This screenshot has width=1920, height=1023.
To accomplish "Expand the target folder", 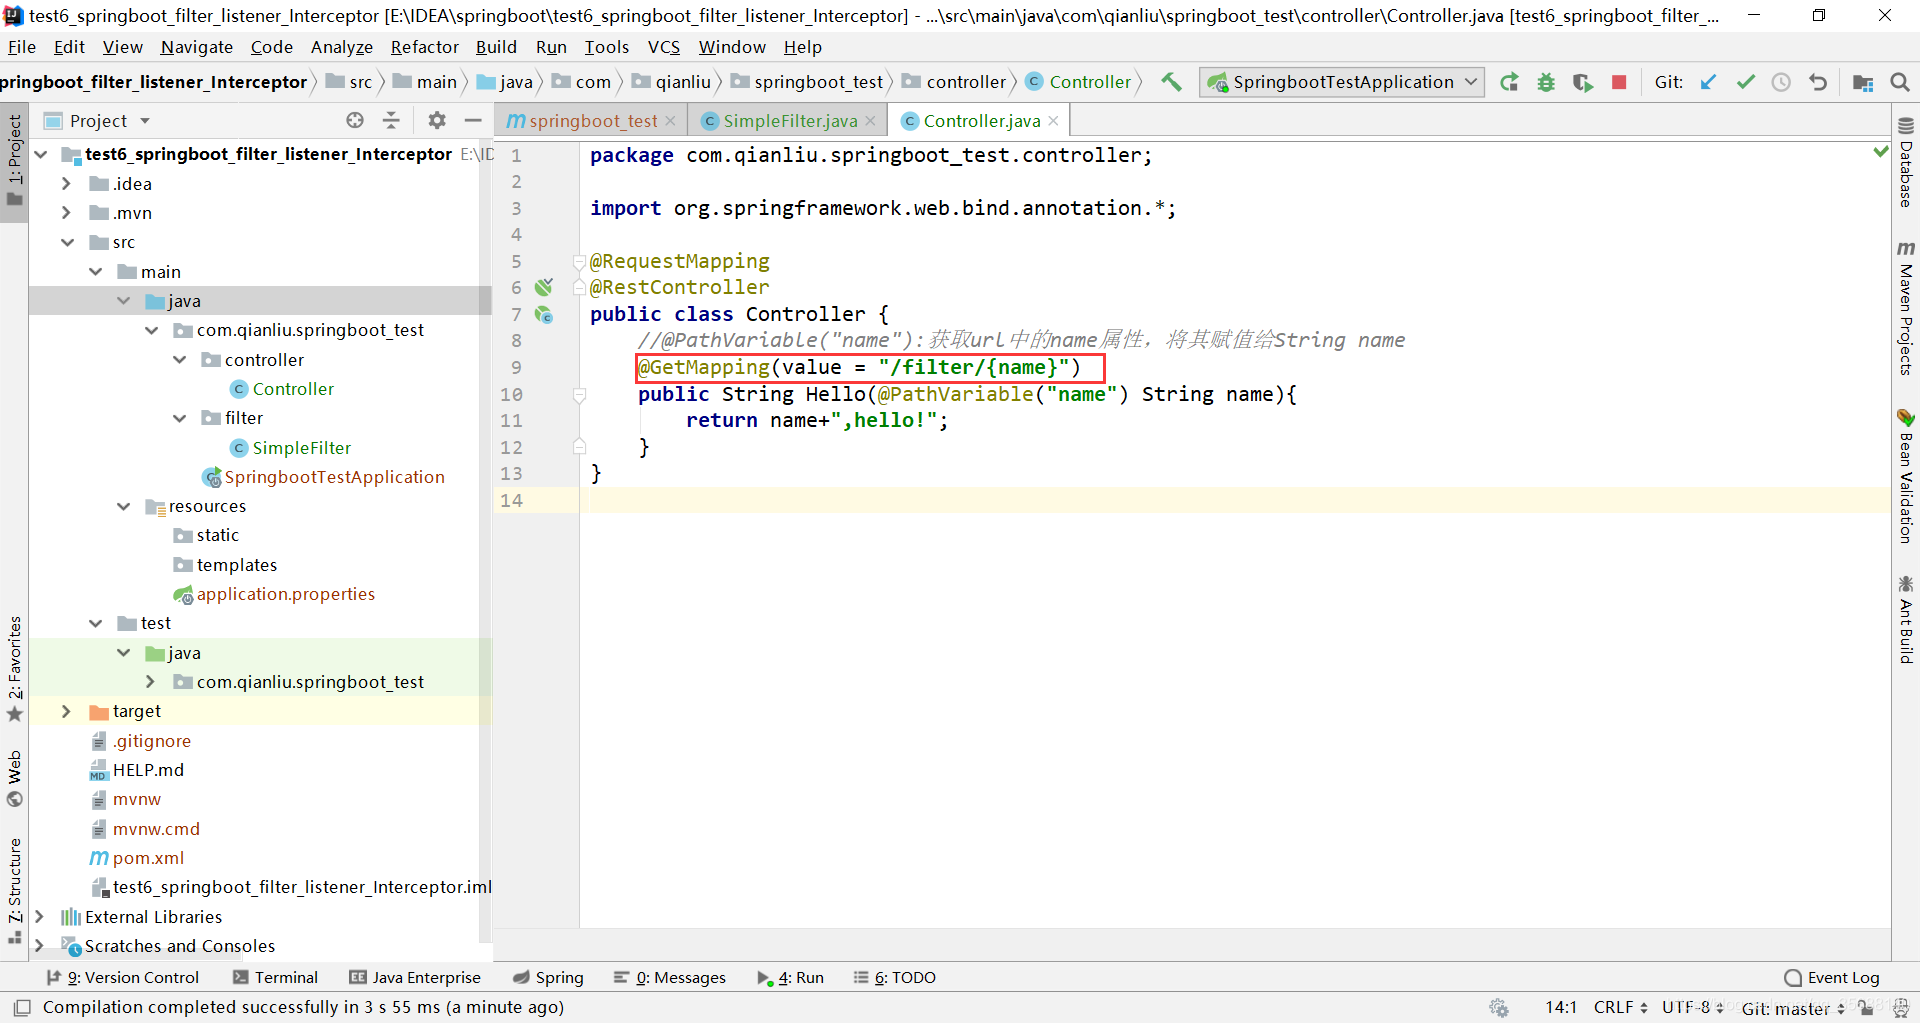I will [66, 711].
